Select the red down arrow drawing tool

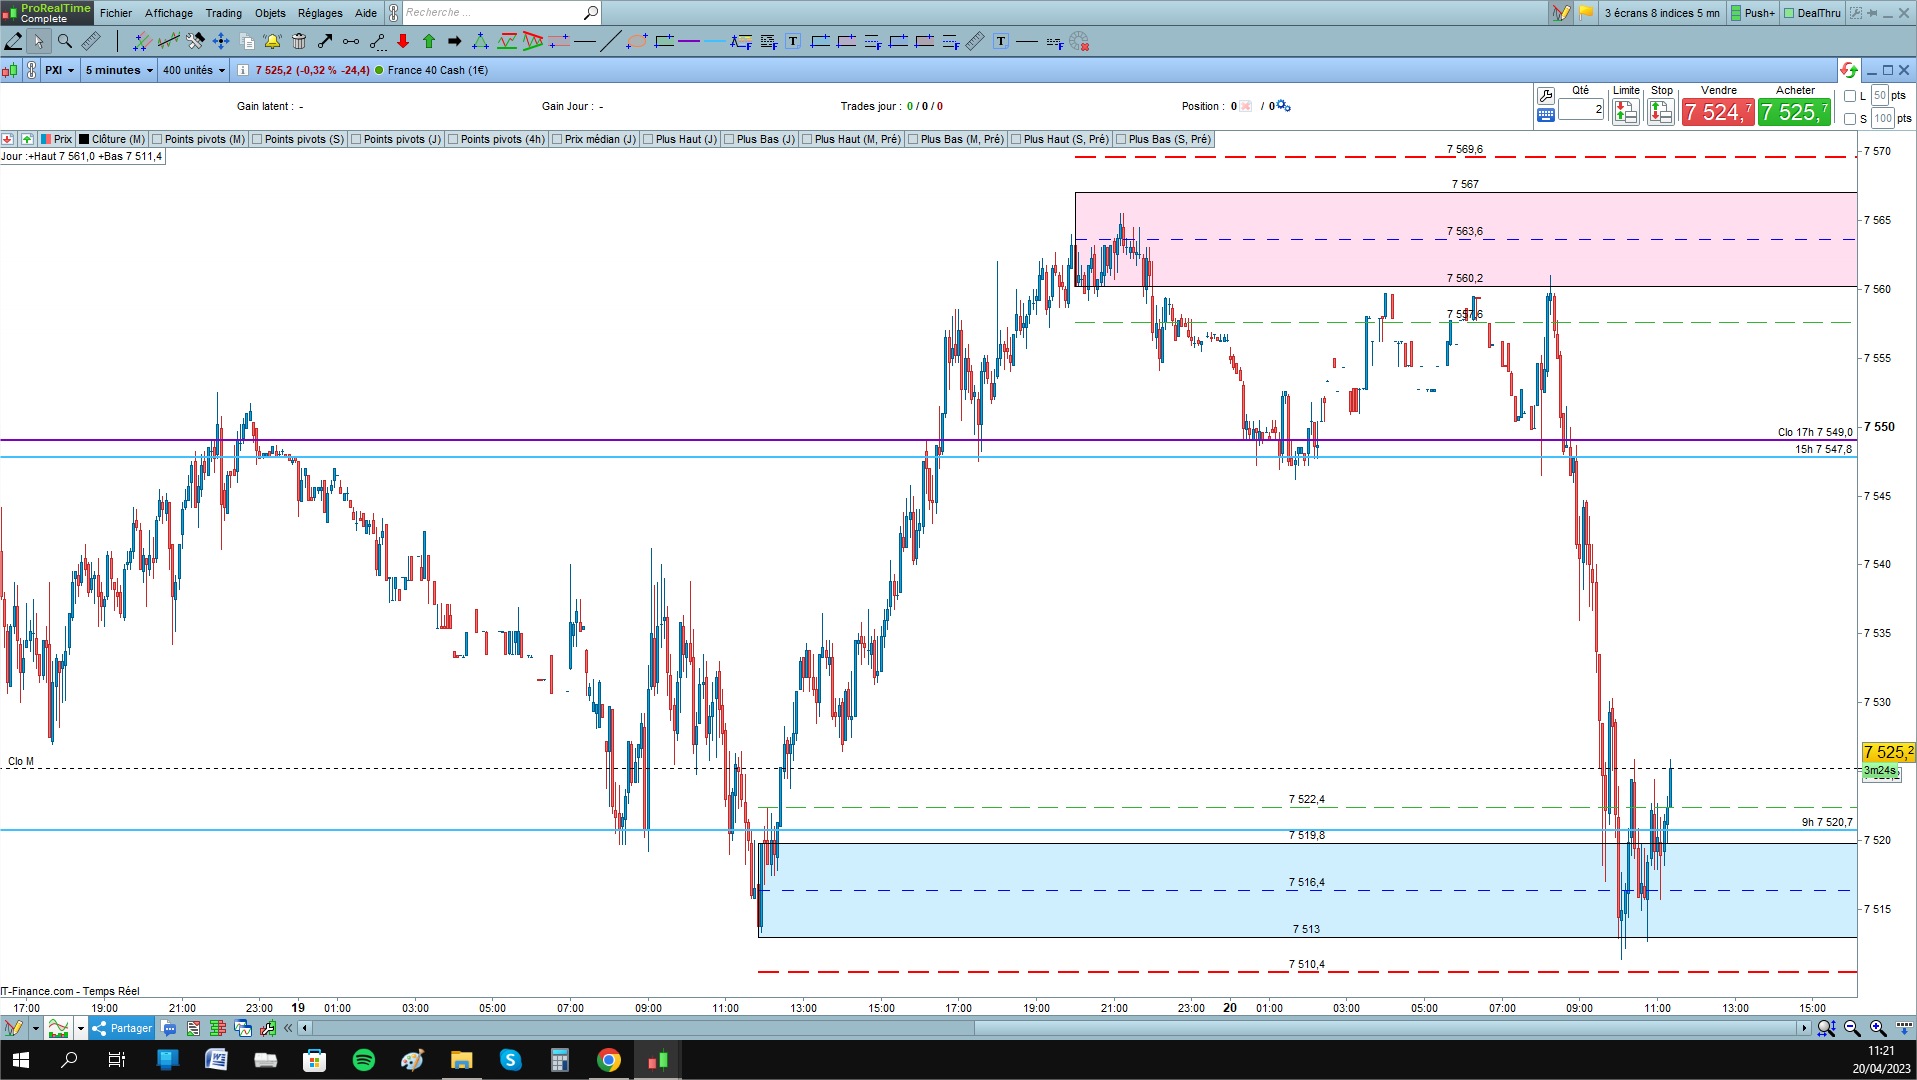(403, 41)
